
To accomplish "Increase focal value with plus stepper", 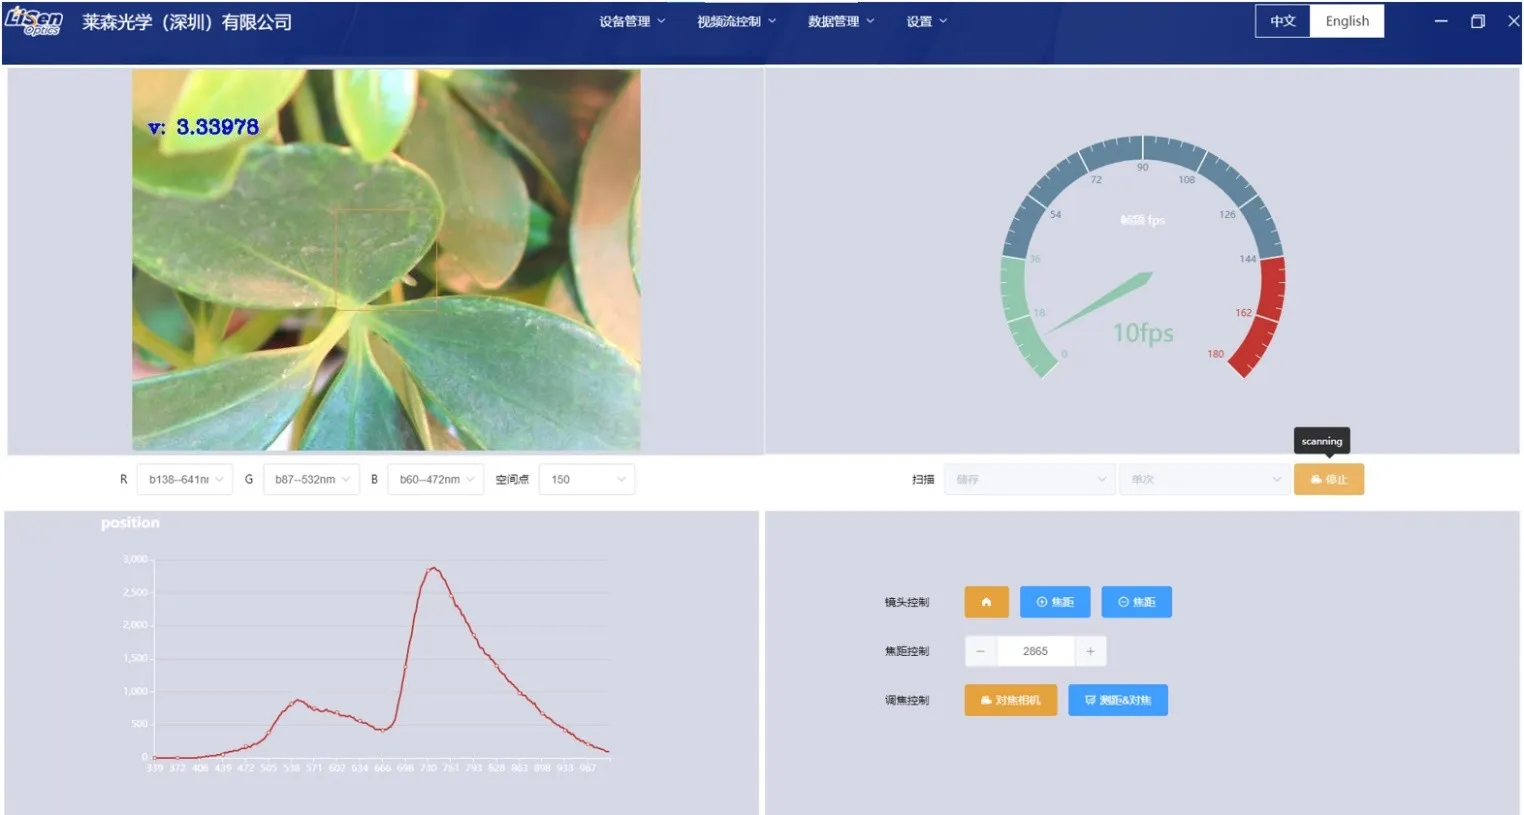I will 1090,651.
